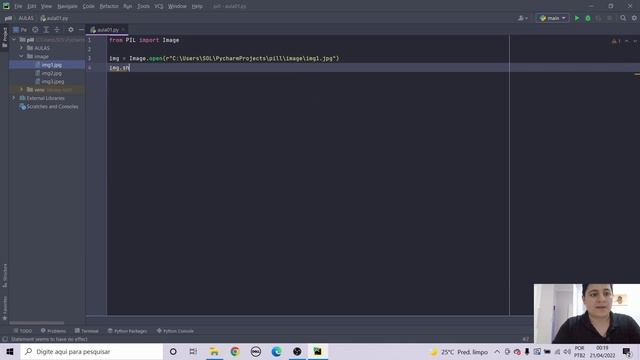This screenshot has width=640, height=360.
Task: Collapse the pill project root node
Action: pos(14,40)
